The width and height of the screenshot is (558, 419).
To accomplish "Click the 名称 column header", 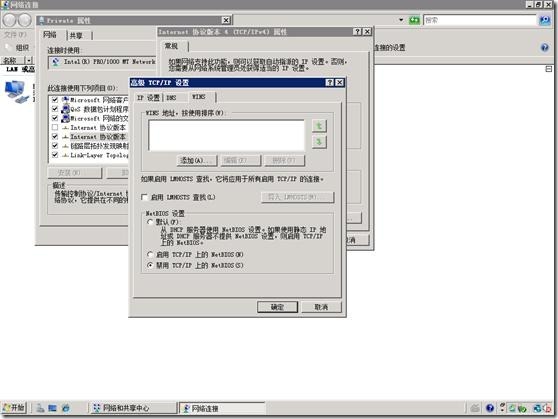I will pos(13,60).
